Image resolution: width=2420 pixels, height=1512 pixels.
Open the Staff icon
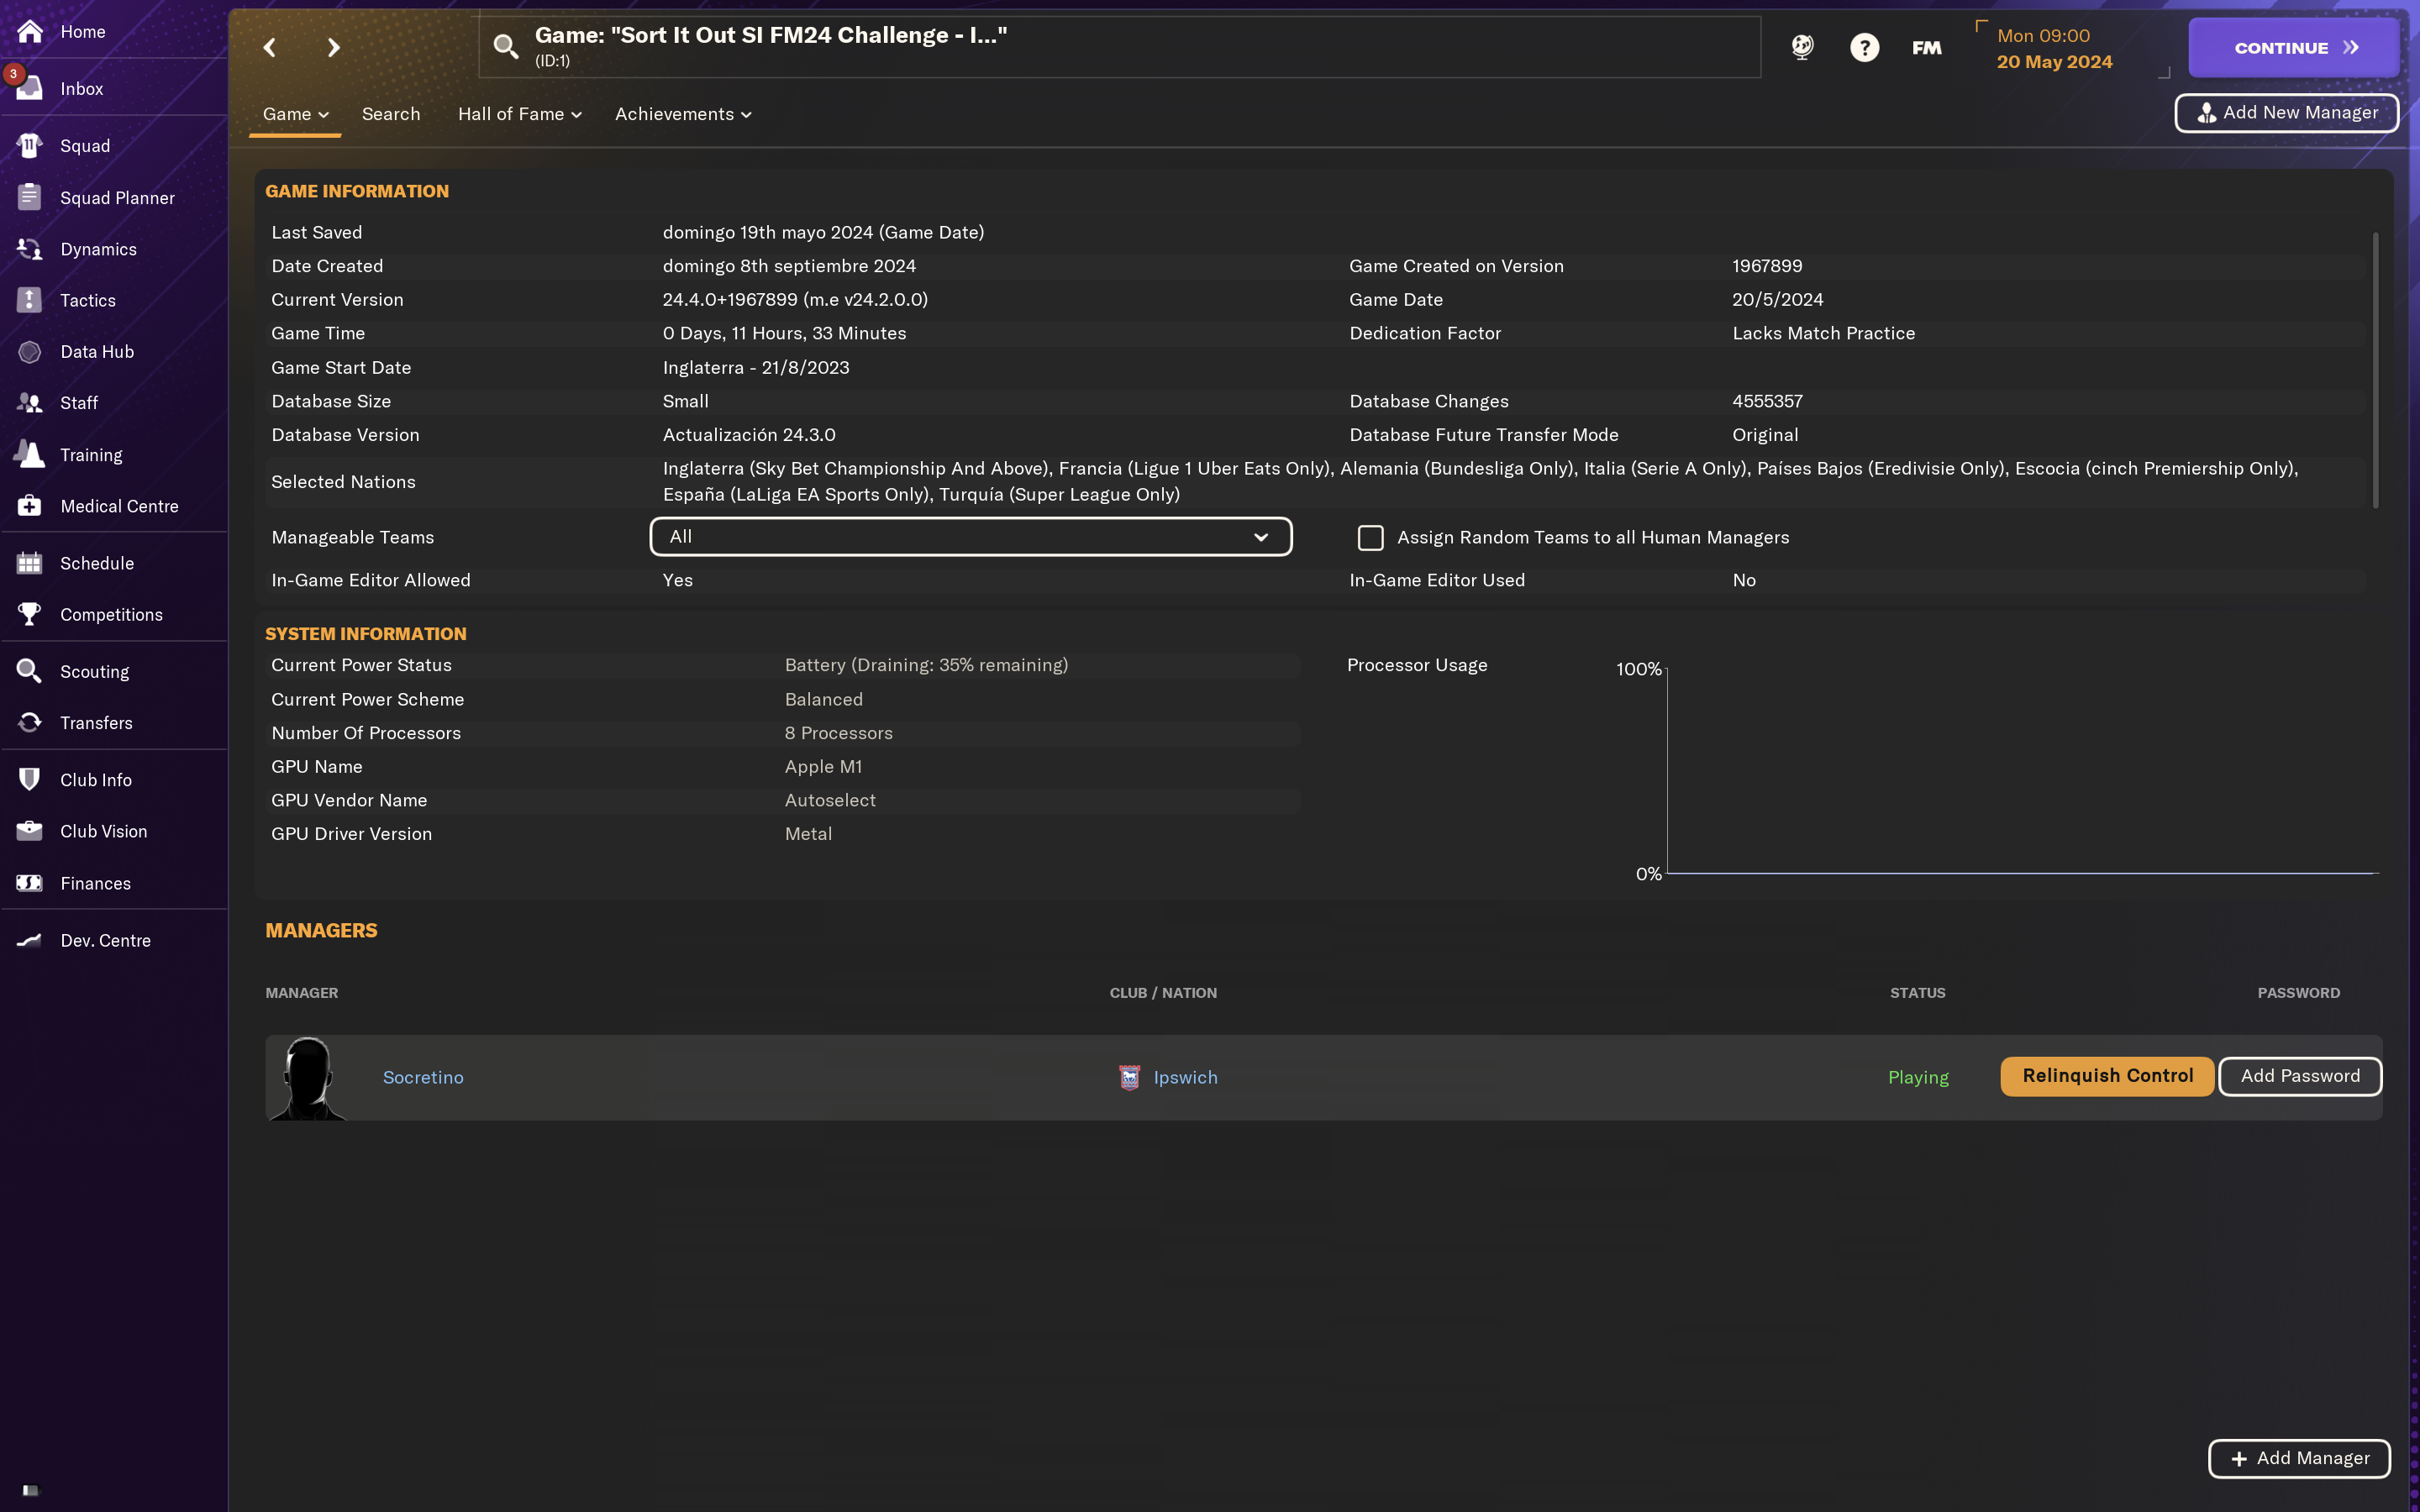[30, 403]
